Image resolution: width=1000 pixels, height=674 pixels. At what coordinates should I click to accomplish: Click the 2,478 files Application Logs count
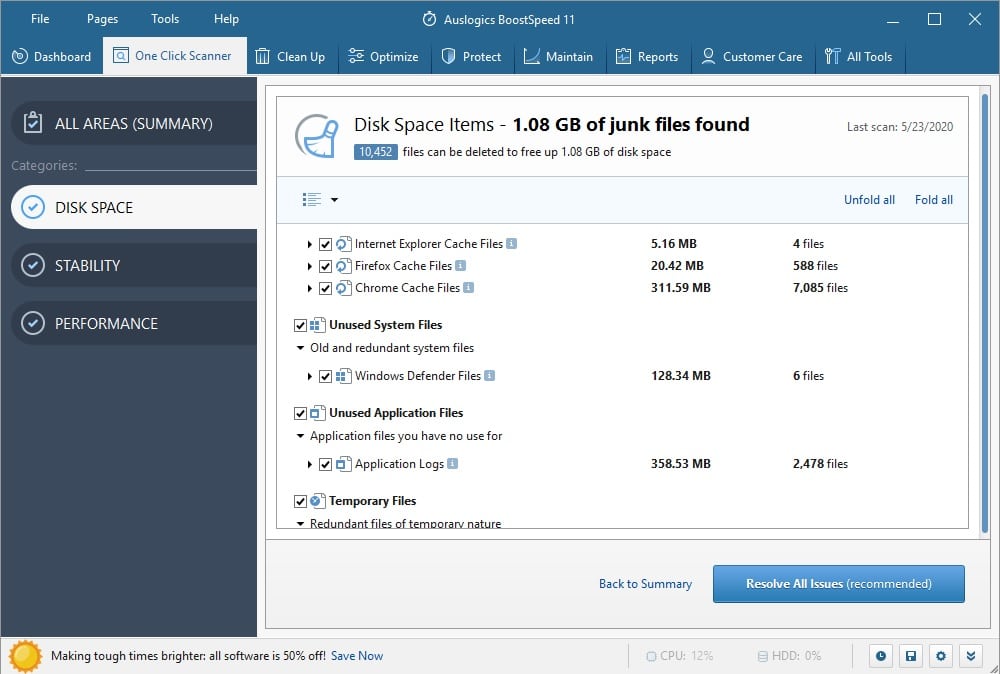820,464
